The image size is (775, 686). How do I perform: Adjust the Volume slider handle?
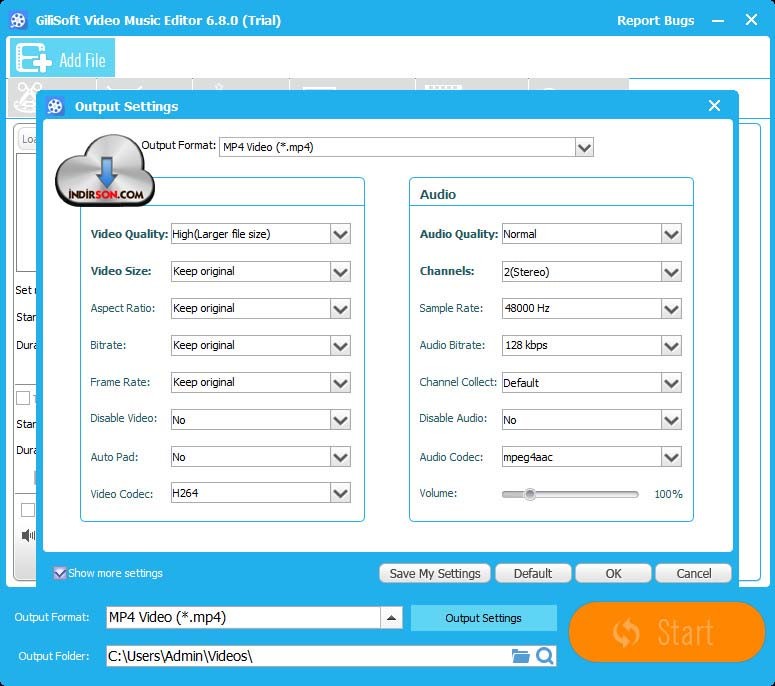tap(530, 494)
